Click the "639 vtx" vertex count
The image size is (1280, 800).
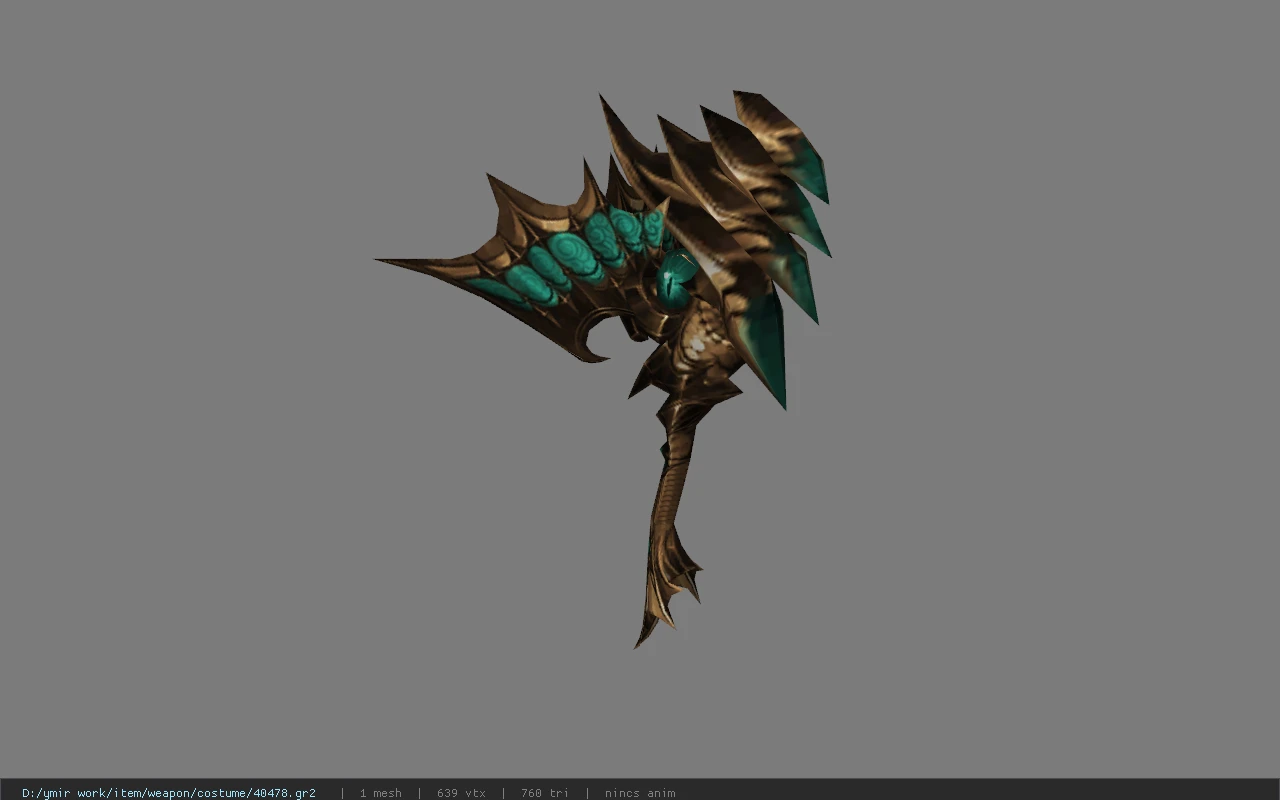coord(461,793)
